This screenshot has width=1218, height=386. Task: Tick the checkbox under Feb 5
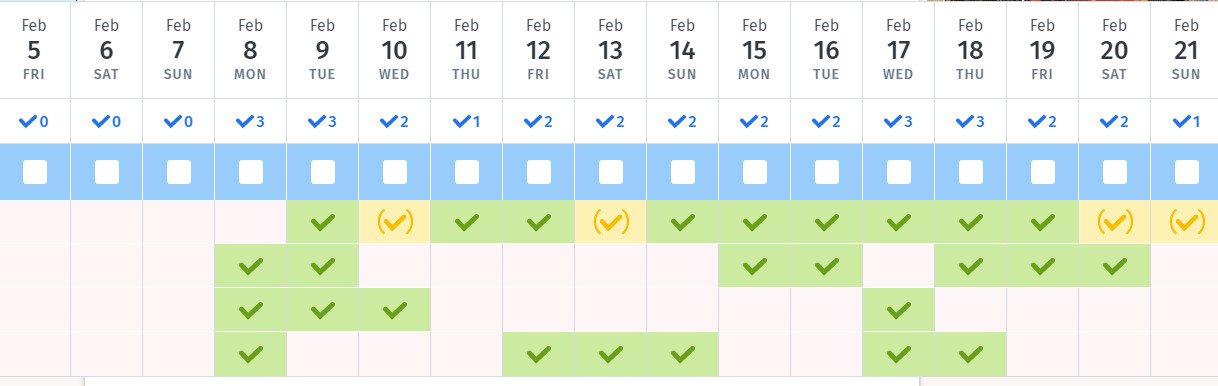[x=35, y=172]
